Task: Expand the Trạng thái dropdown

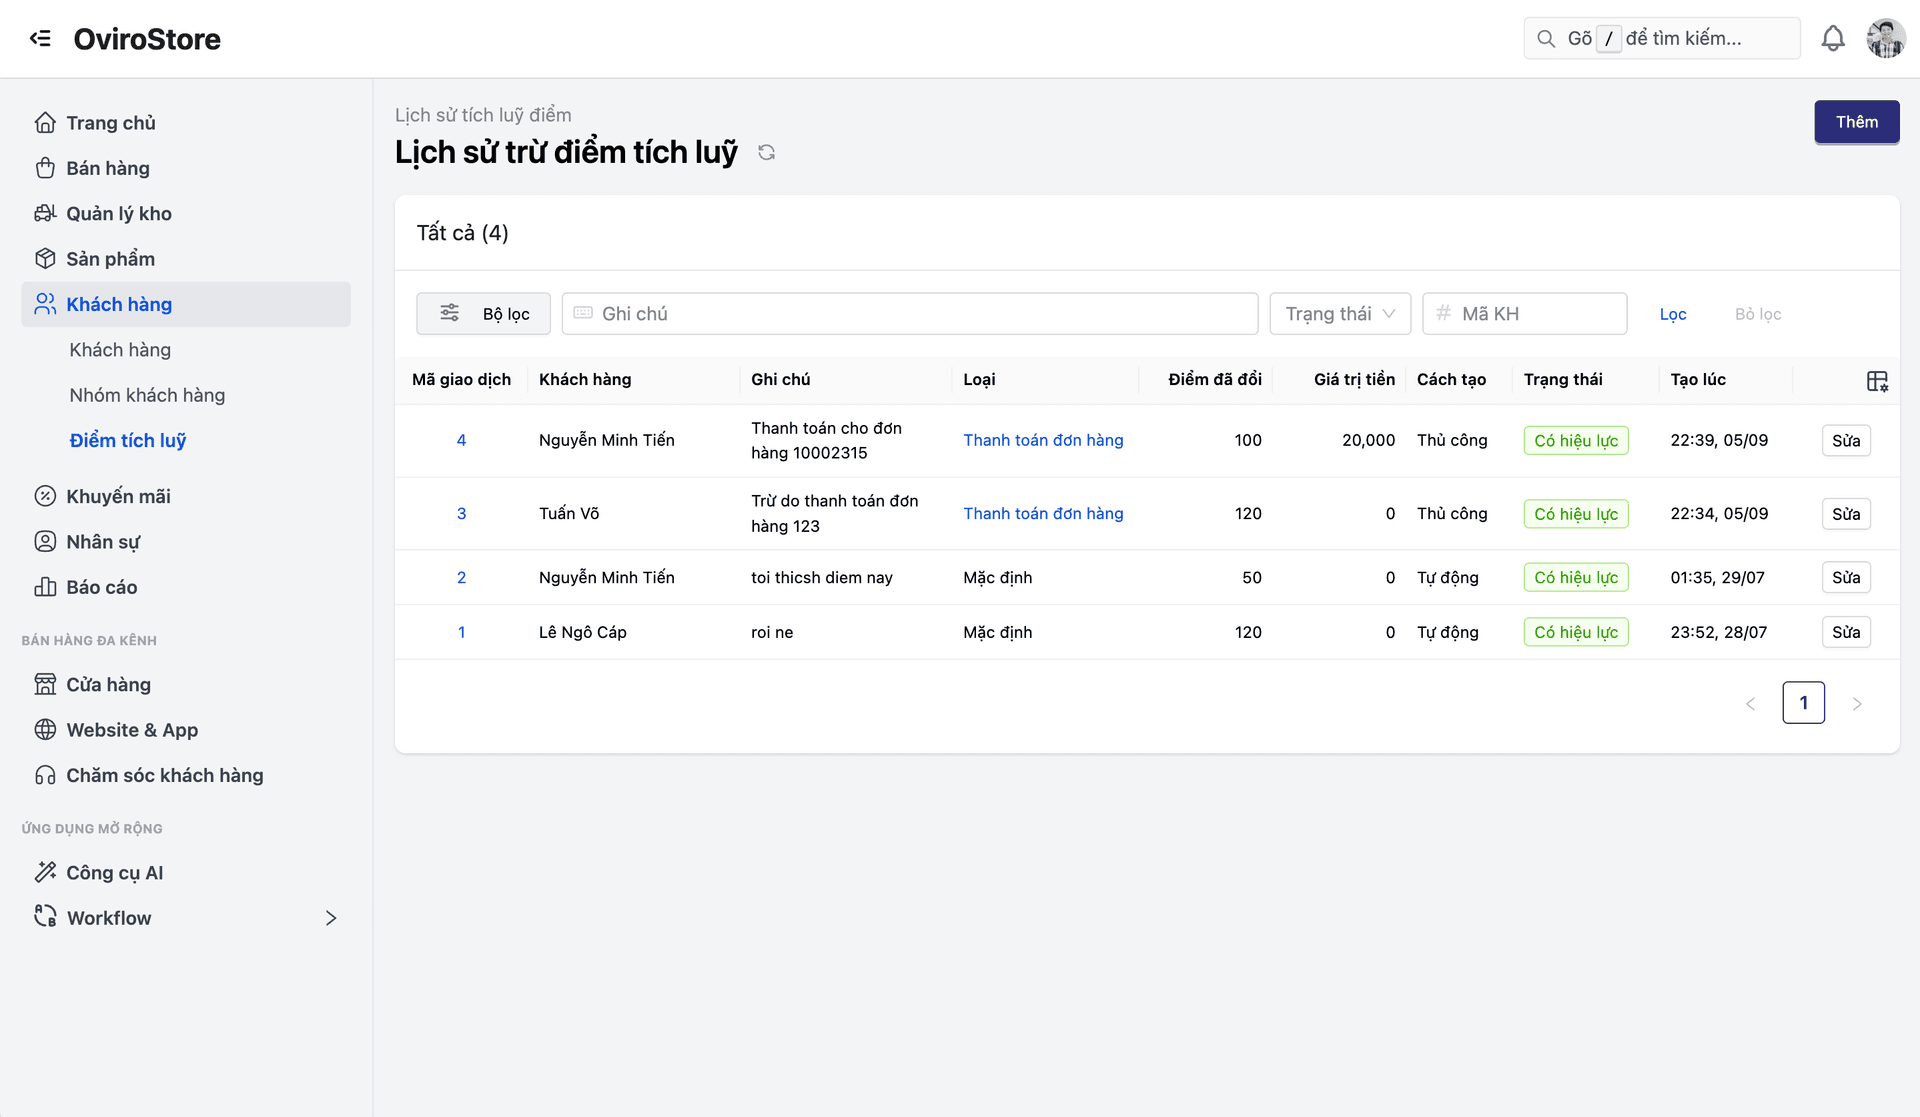Action: click(x=1340, y=314)
